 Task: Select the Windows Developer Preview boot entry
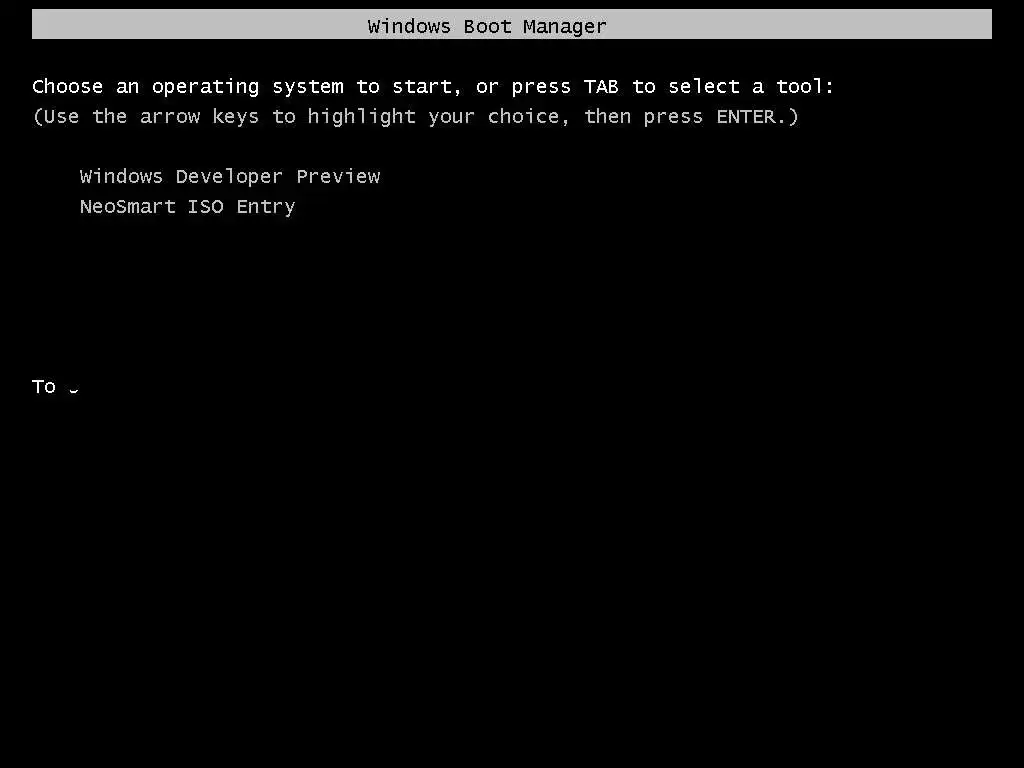(230, 177)
